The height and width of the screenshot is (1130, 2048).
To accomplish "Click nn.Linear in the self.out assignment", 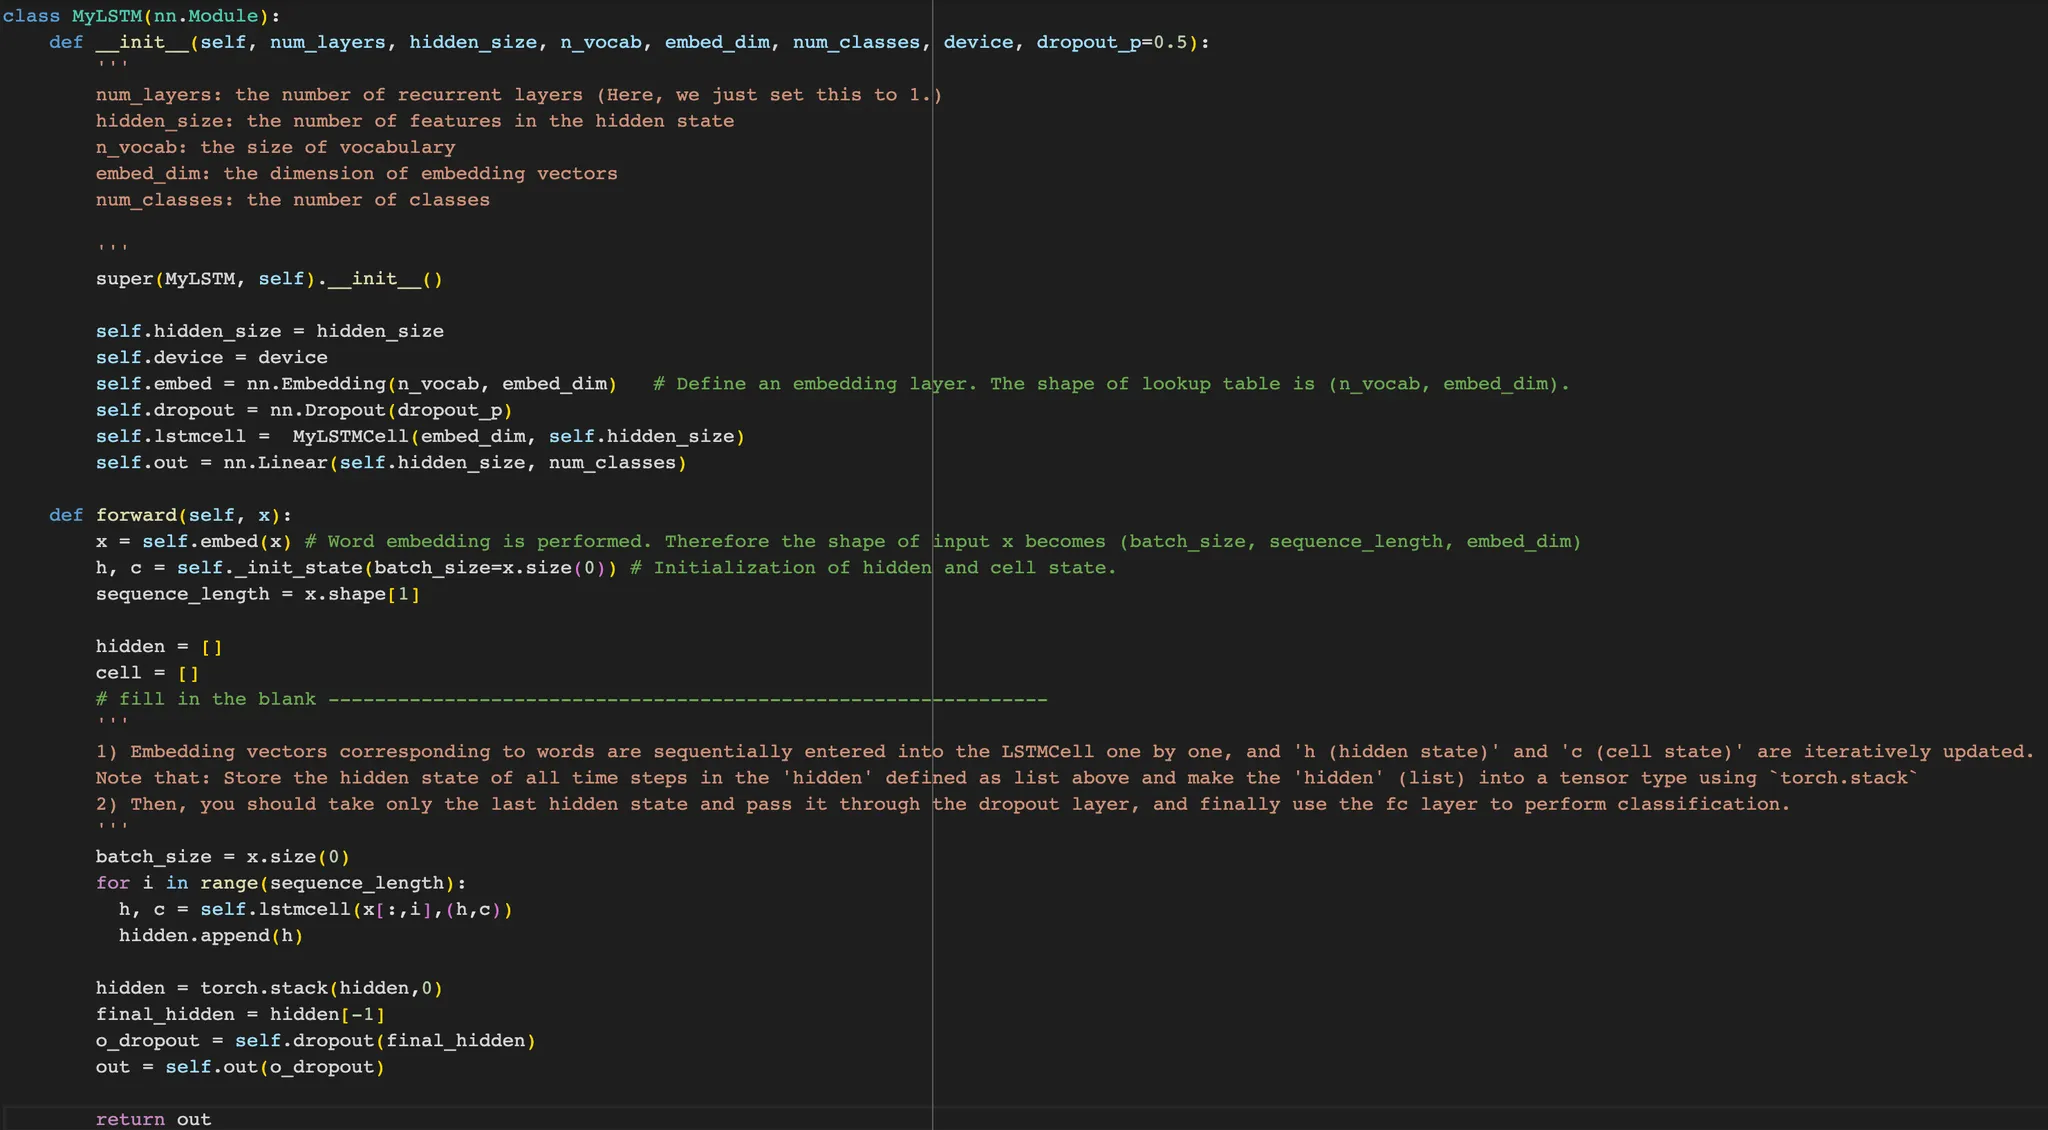I will 275,463.
